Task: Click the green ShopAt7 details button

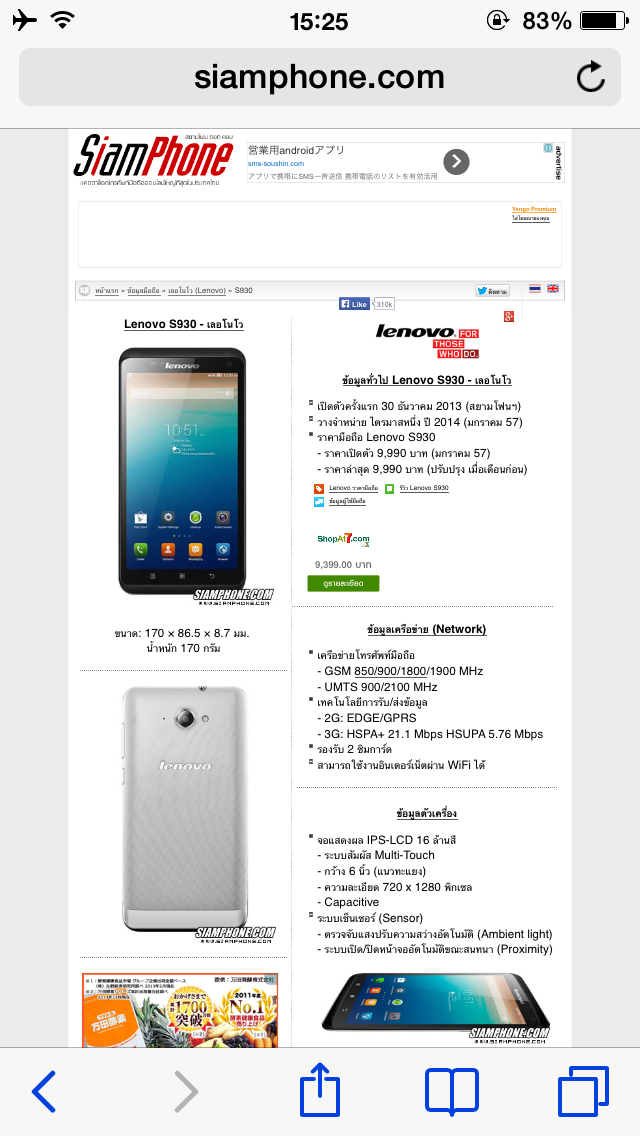Action: click(343, 583)
